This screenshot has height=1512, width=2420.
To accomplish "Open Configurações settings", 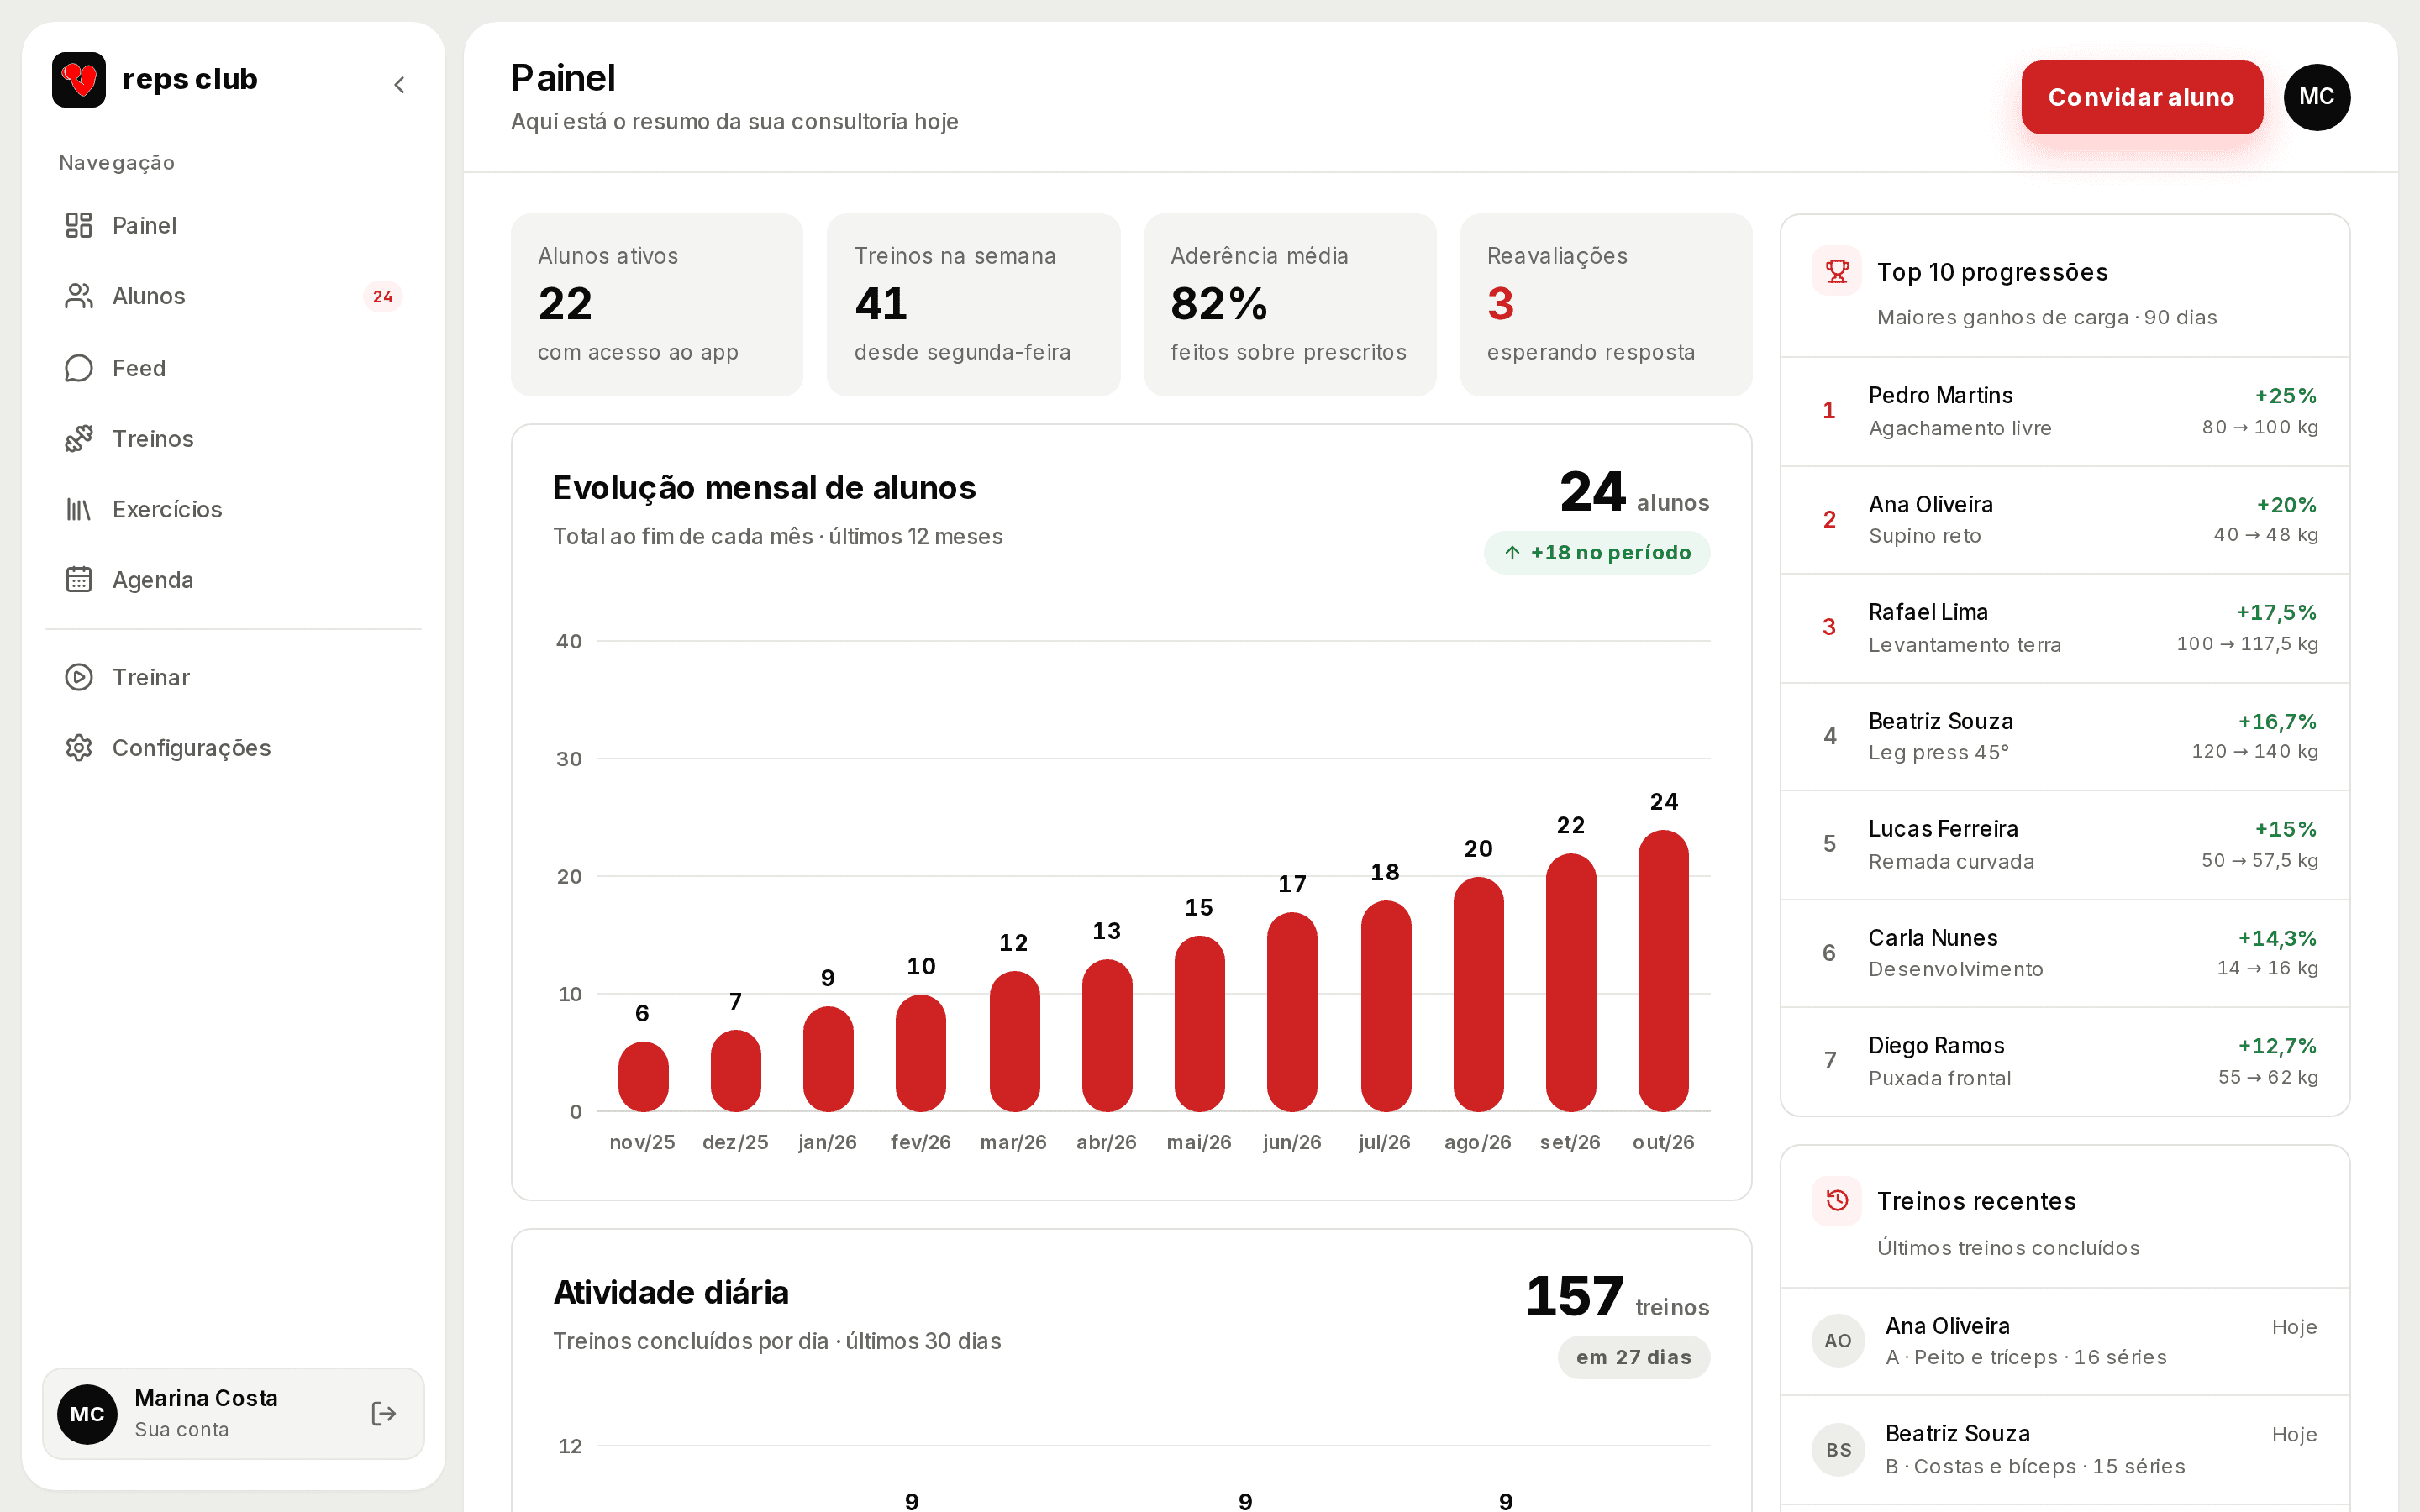I will click(233, 747).
